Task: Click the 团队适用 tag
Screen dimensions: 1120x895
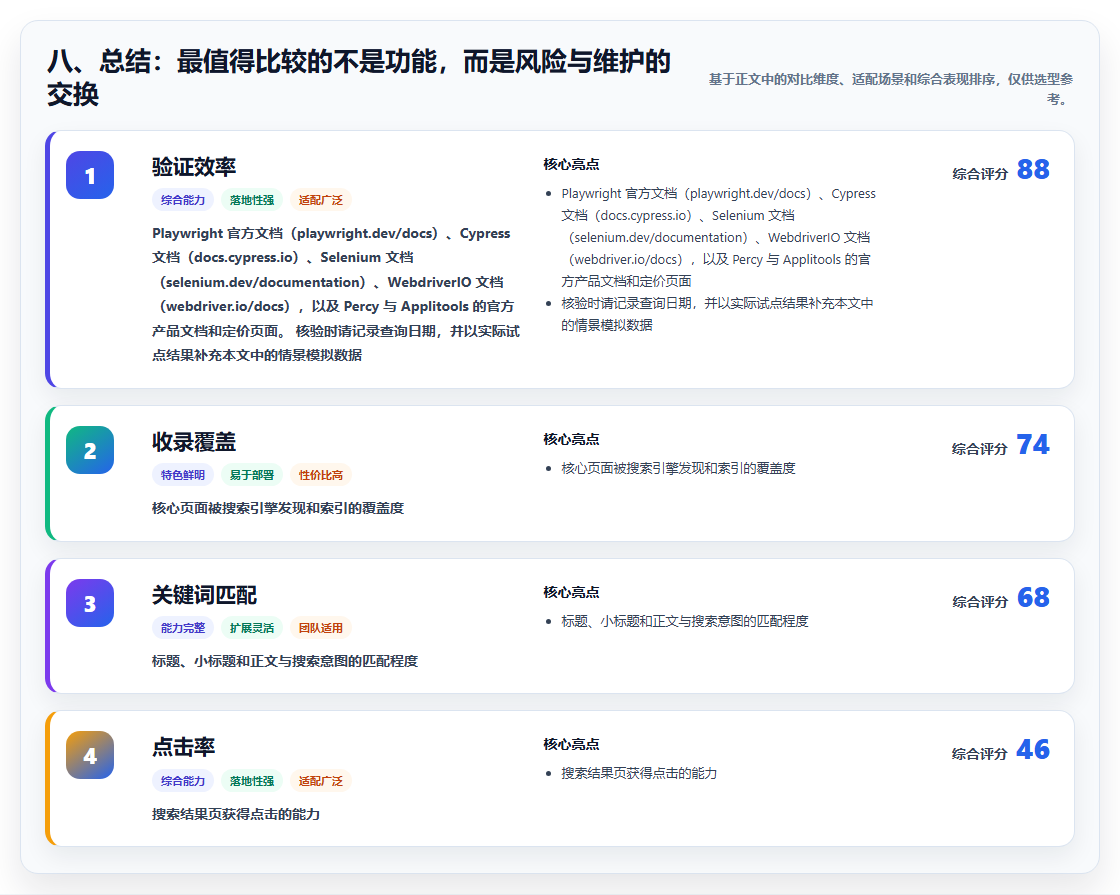Action: coord(321,628)
